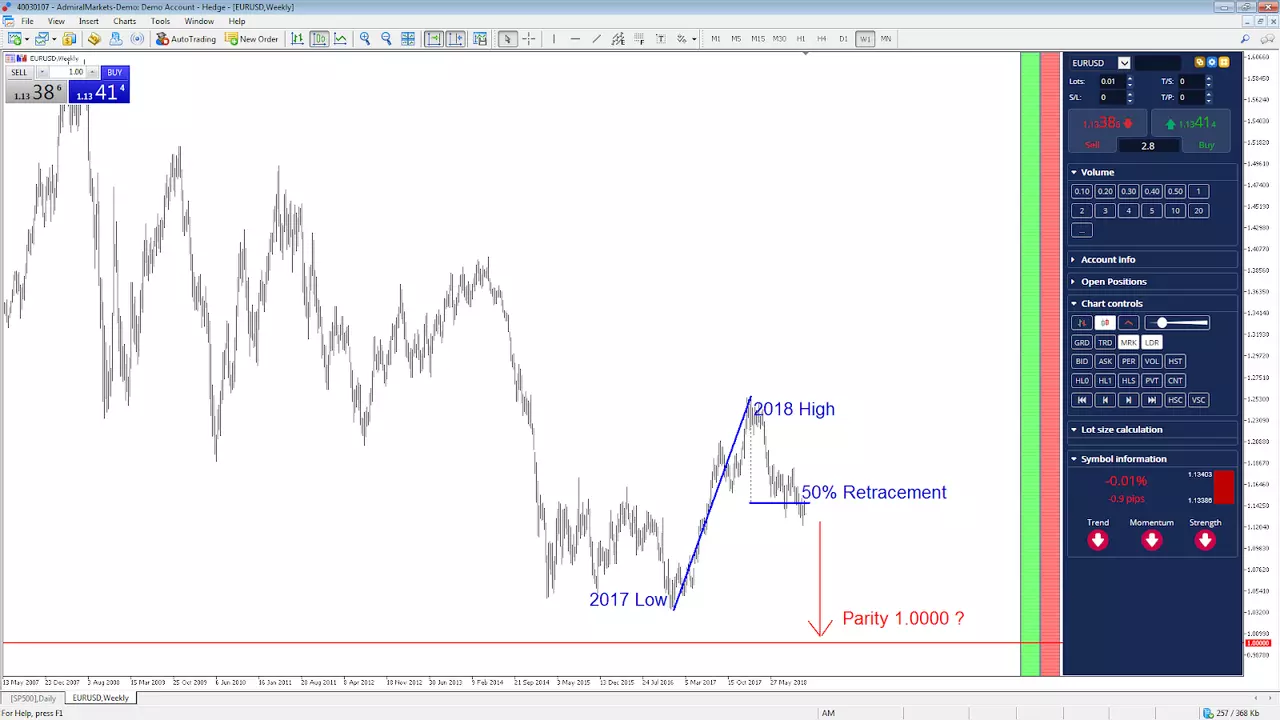1280x720 pixels.
Task: Open the profiles toolbar icon
Action: pyautogui.click(x=41, y=39)
